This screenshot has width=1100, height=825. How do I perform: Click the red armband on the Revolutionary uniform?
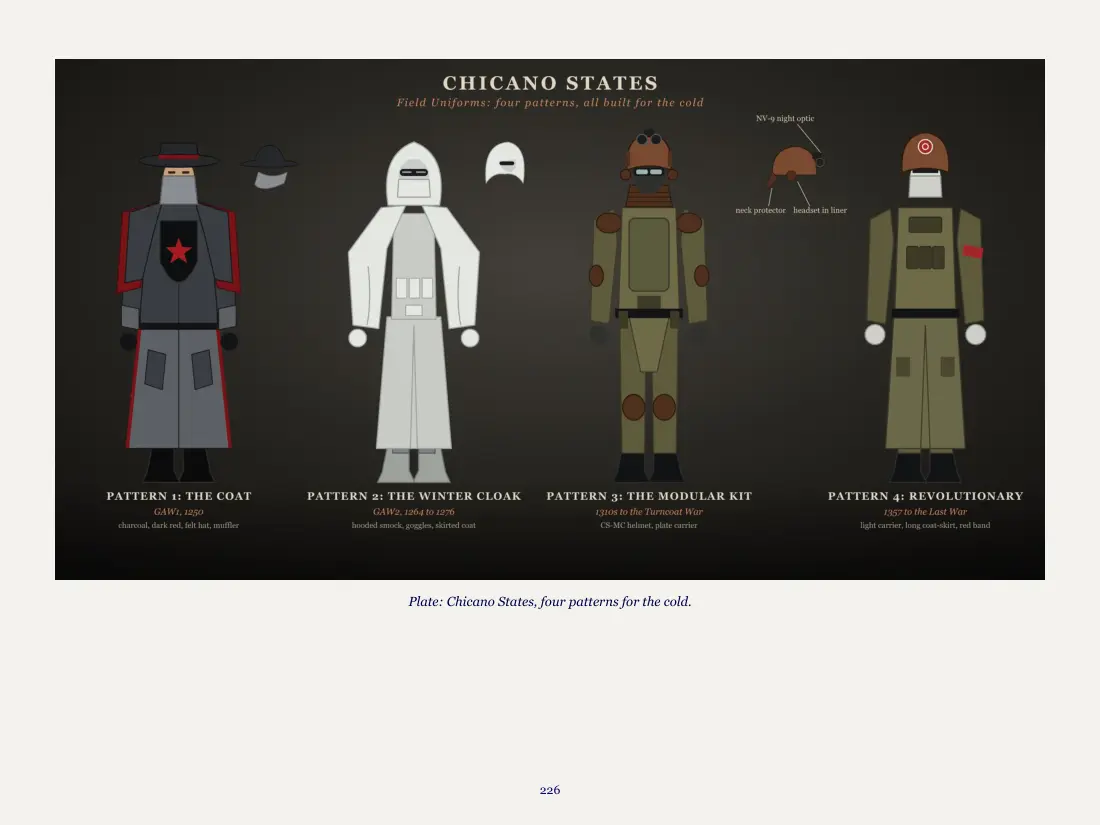point(972,252)
